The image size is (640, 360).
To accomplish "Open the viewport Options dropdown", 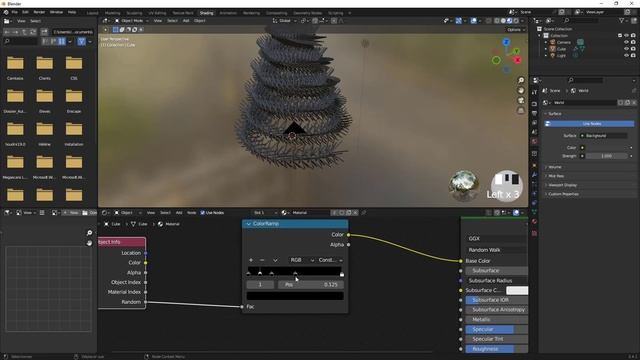I will click(x=516, y=30).
